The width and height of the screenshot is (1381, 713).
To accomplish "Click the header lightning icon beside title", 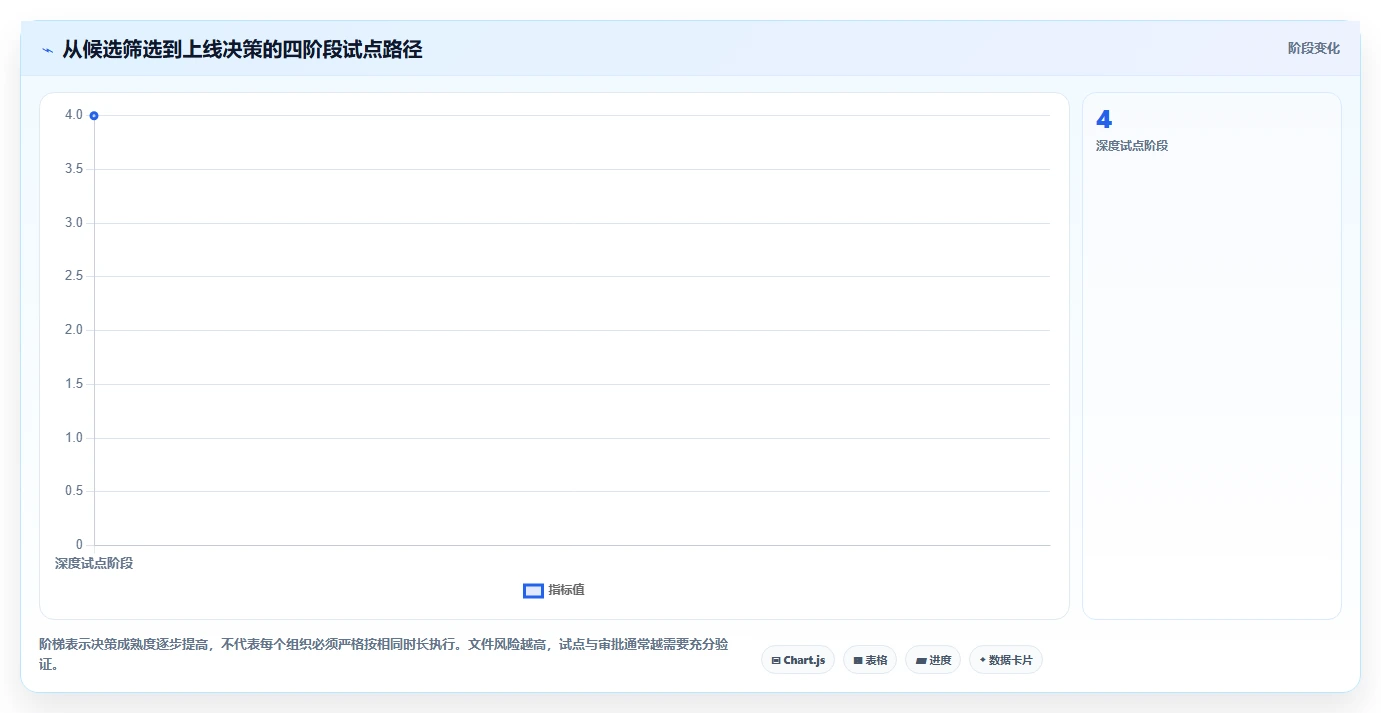I will click(47, 49).
